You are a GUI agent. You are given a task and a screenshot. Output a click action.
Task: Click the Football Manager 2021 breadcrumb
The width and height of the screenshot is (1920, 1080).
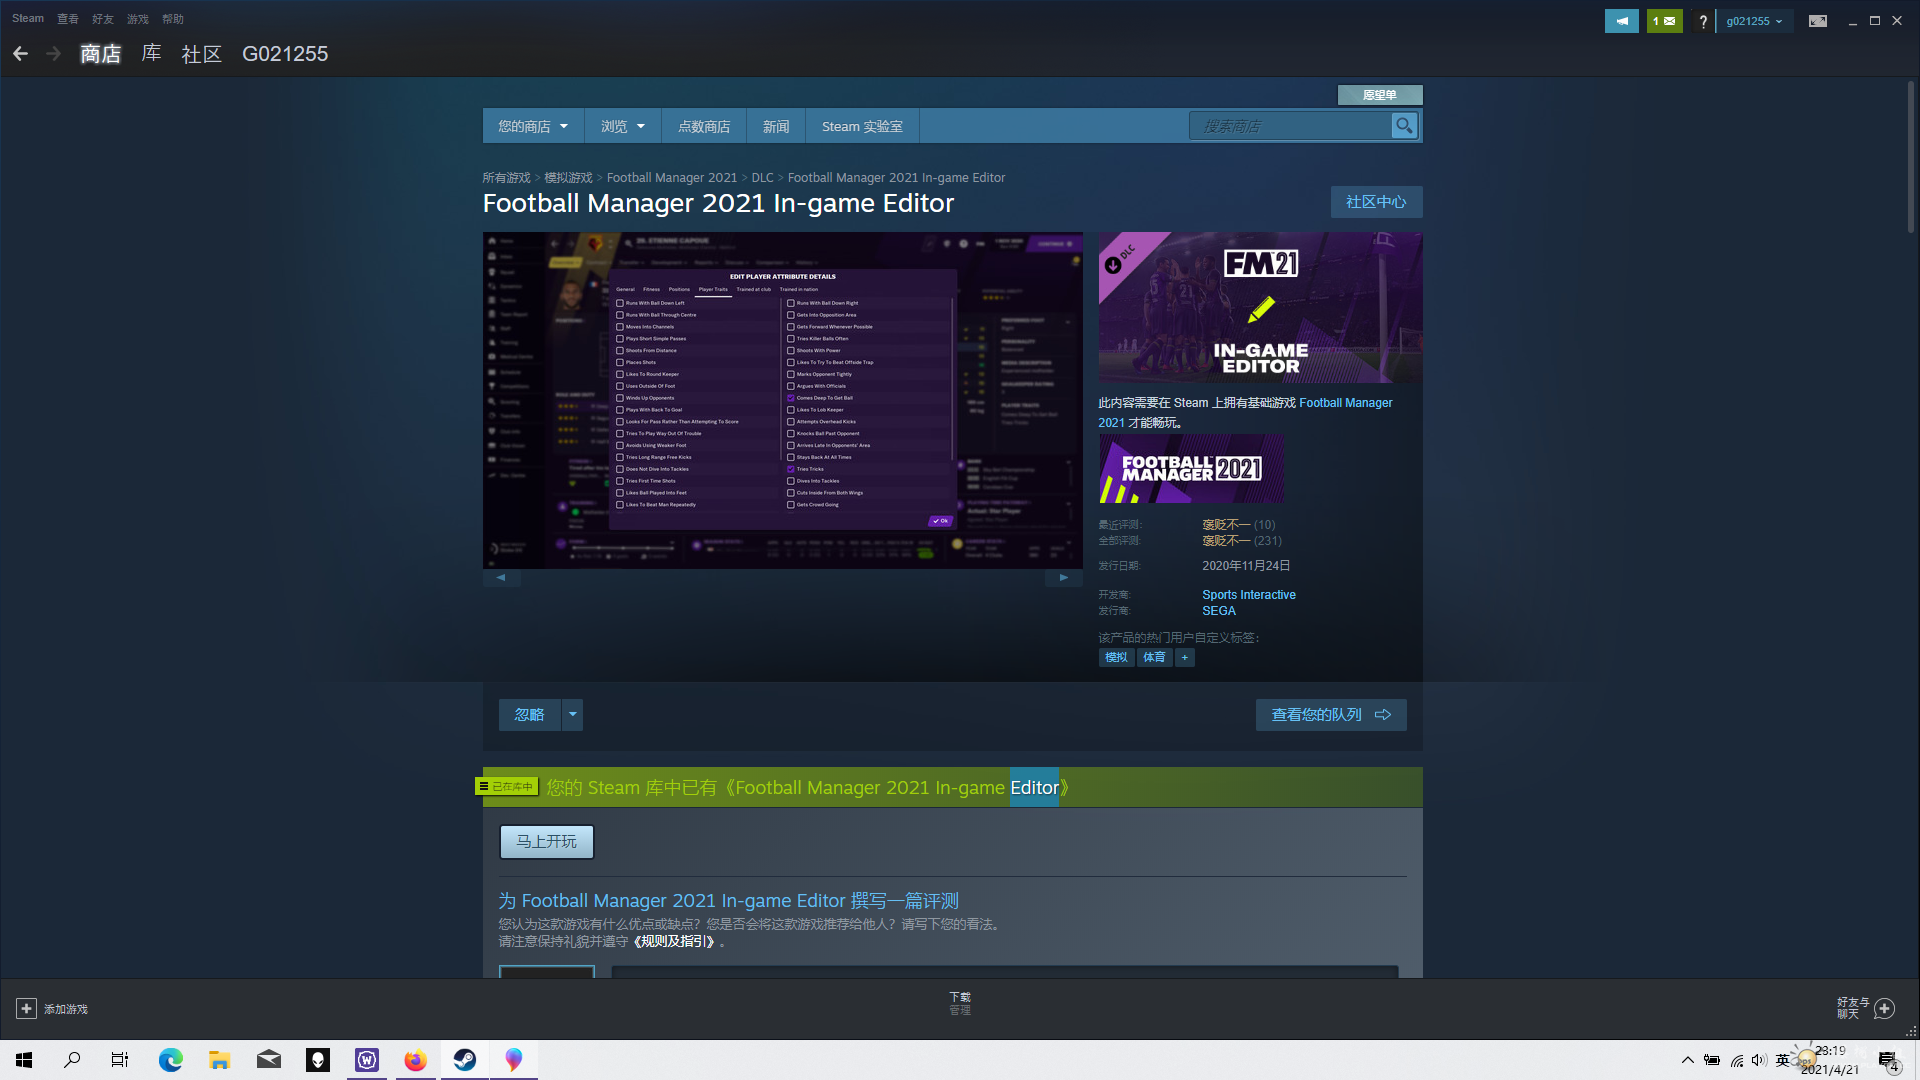coord(672,177)
